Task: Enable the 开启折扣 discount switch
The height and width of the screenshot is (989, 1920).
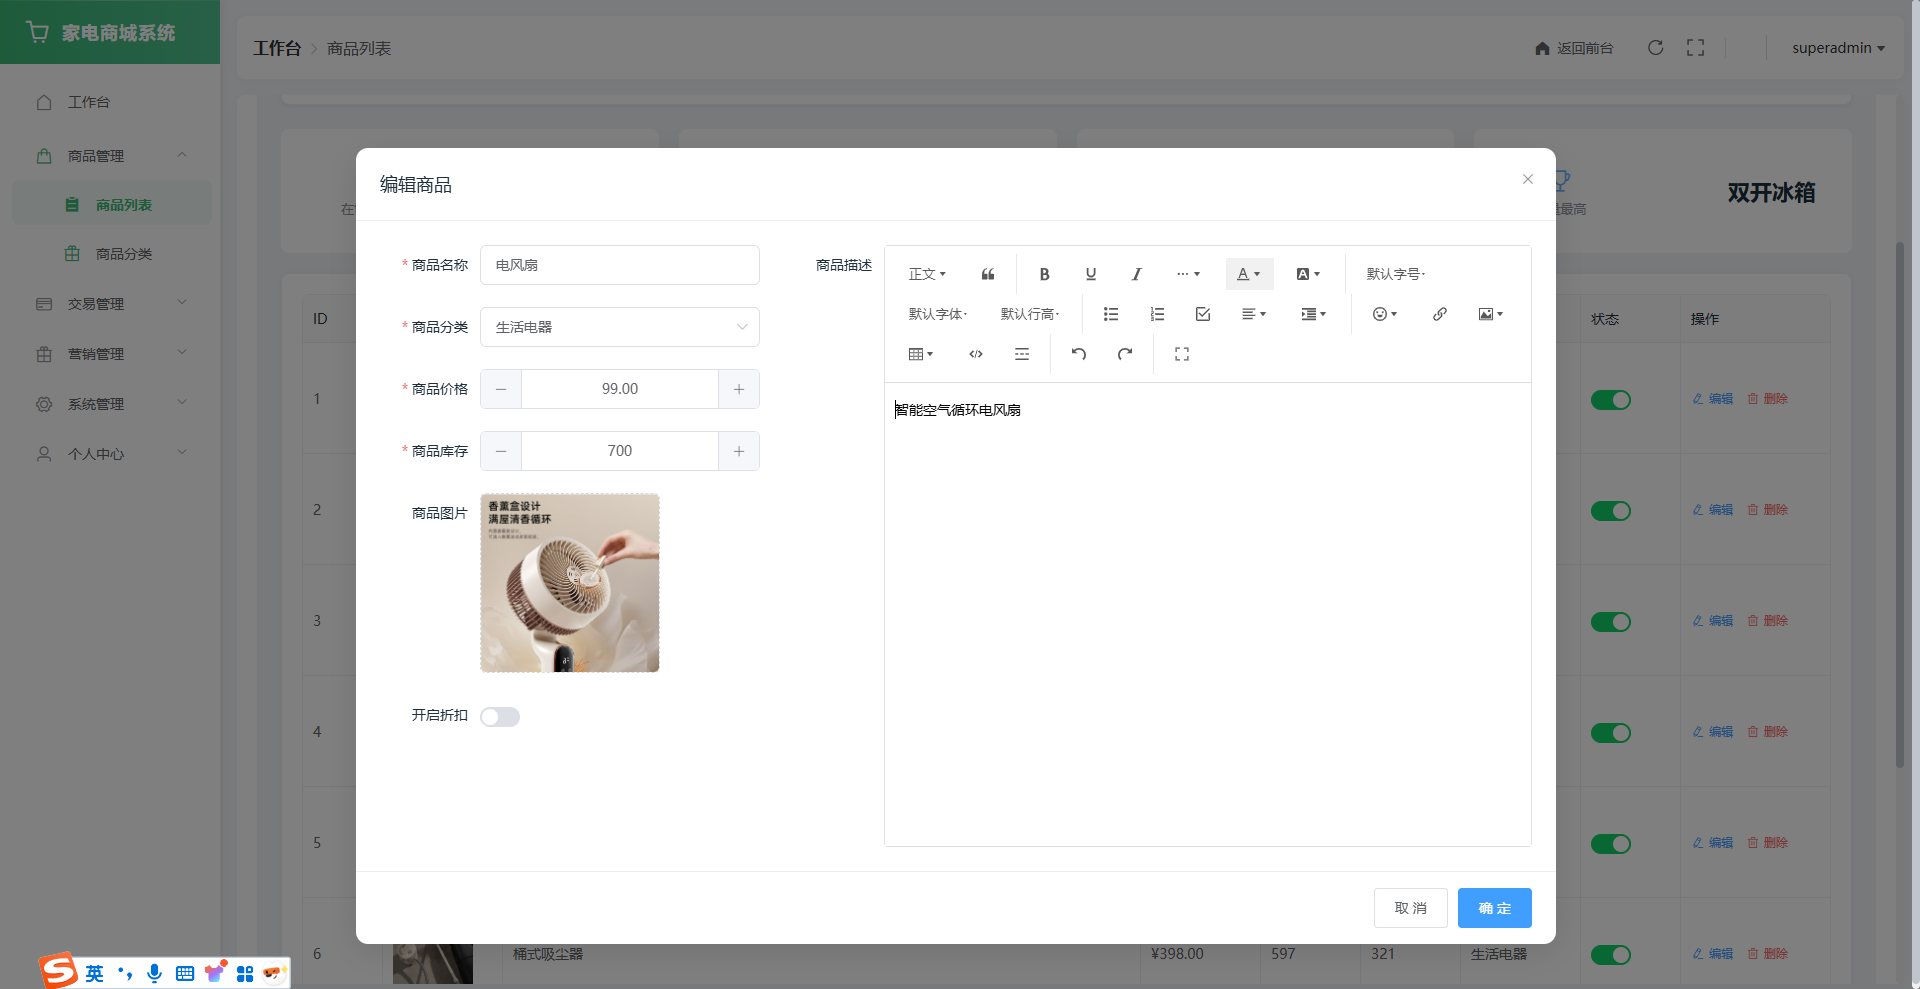Action: [500, 717]
